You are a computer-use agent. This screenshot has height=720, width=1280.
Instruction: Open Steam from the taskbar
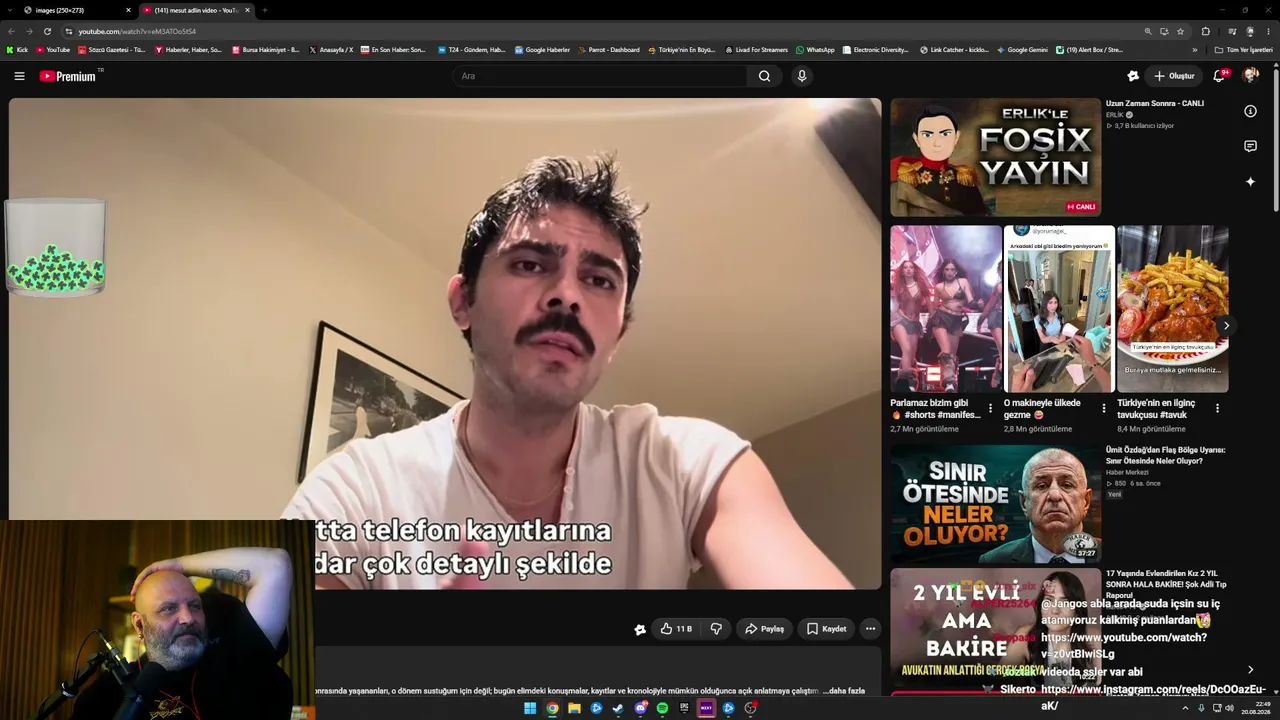coord(618,708)
